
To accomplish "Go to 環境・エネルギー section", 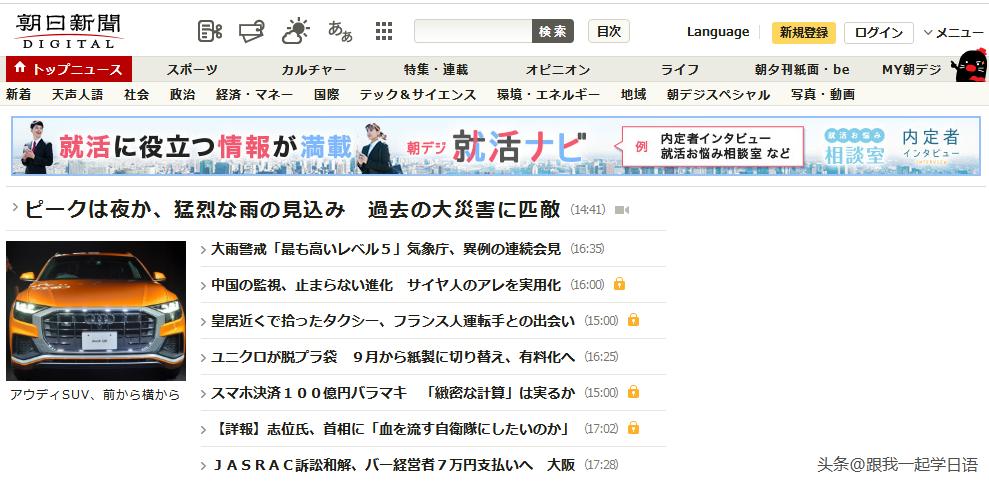I will [x=548, y=95].
